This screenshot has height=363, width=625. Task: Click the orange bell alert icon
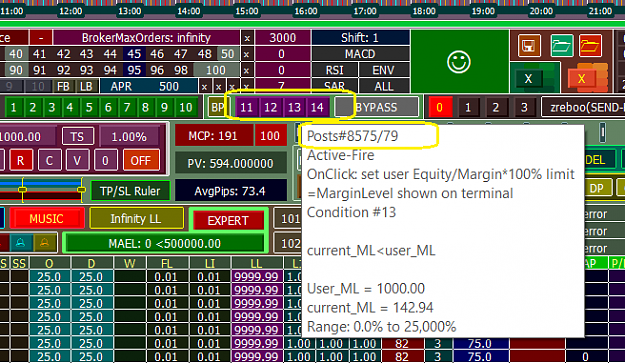coord(44,243)
